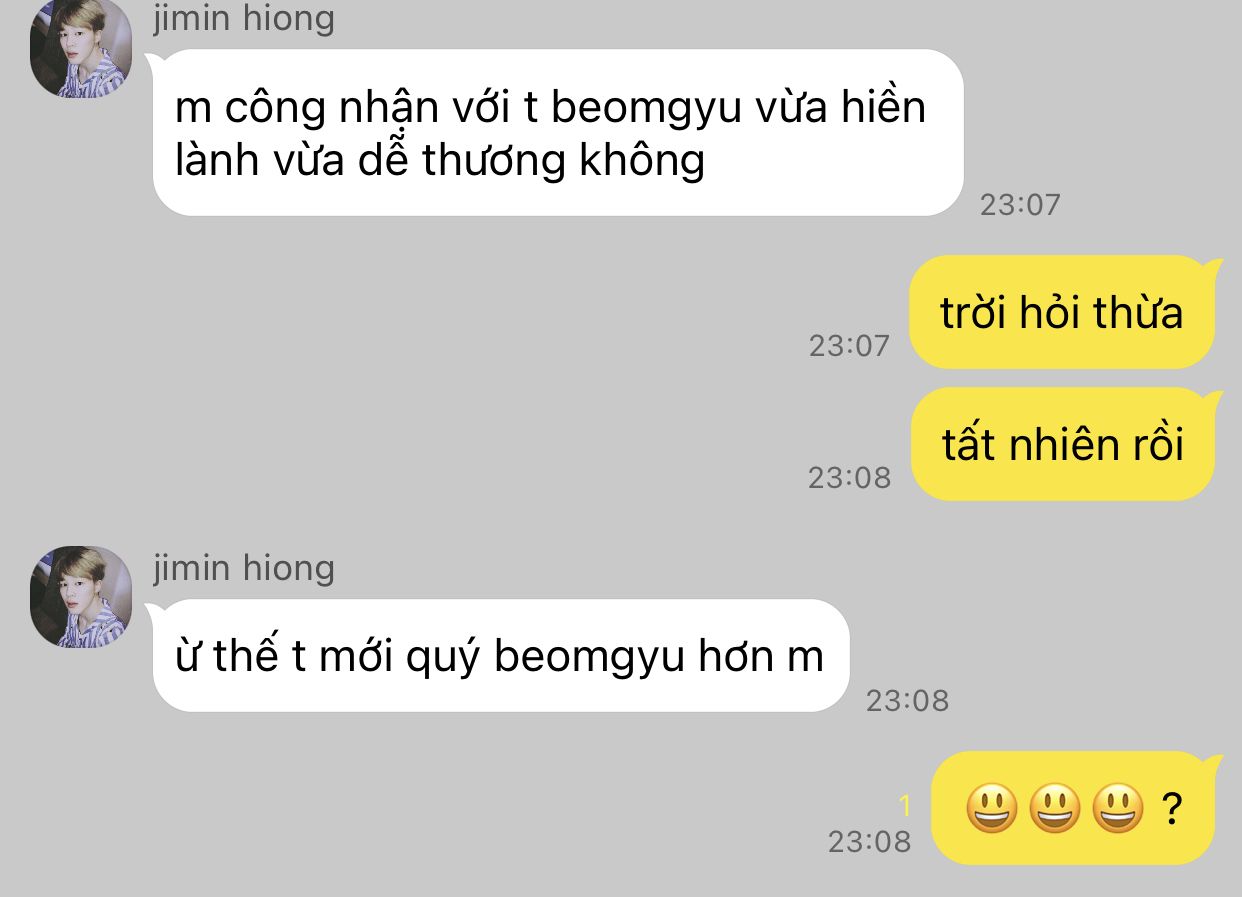Viewport: 1242px width, 897px height.
Task: Click the question mark after the emojis
Action: [x=1172, y=808]
